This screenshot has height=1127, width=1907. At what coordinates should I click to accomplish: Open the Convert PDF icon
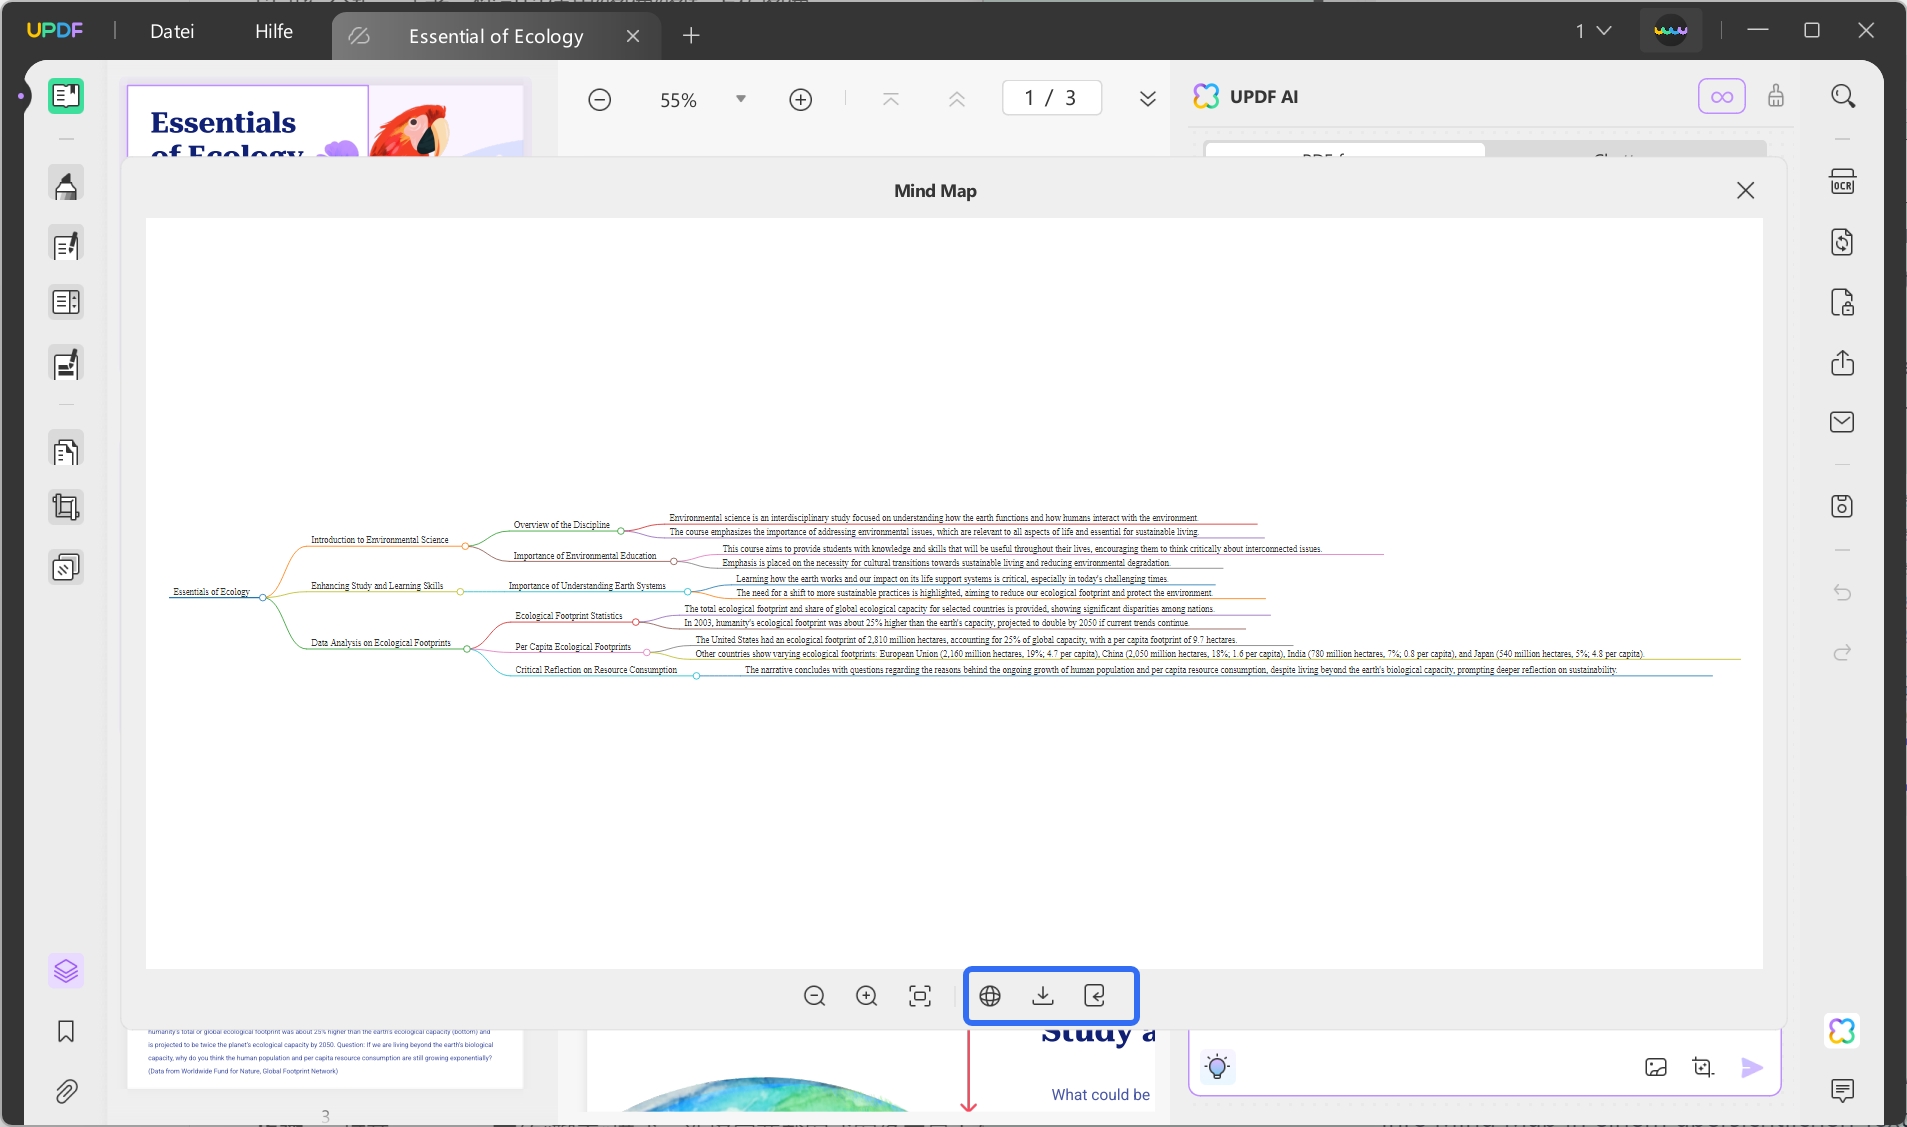[x=1842, y=242]
